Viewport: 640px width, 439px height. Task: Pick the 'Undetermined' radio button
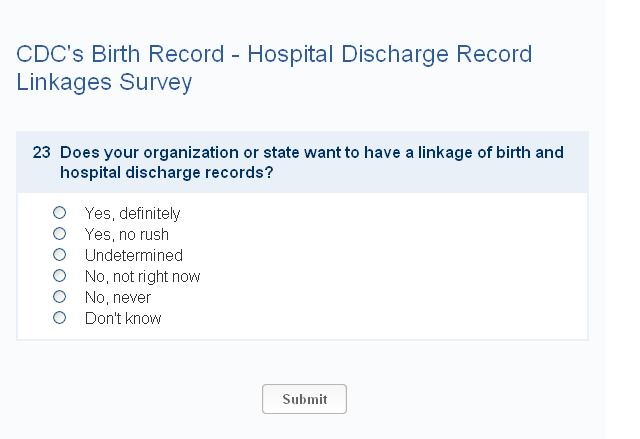point(59,255)
